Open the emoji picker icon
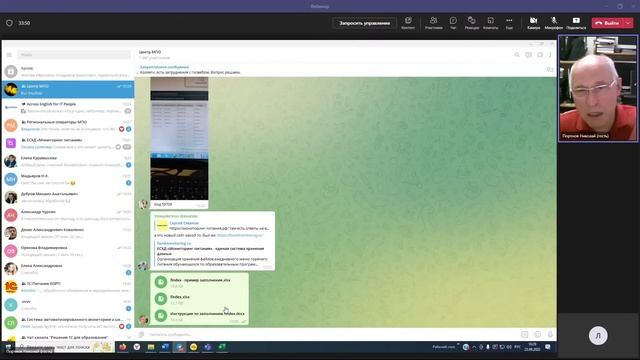The image size is (640, 360). (538, 334)
